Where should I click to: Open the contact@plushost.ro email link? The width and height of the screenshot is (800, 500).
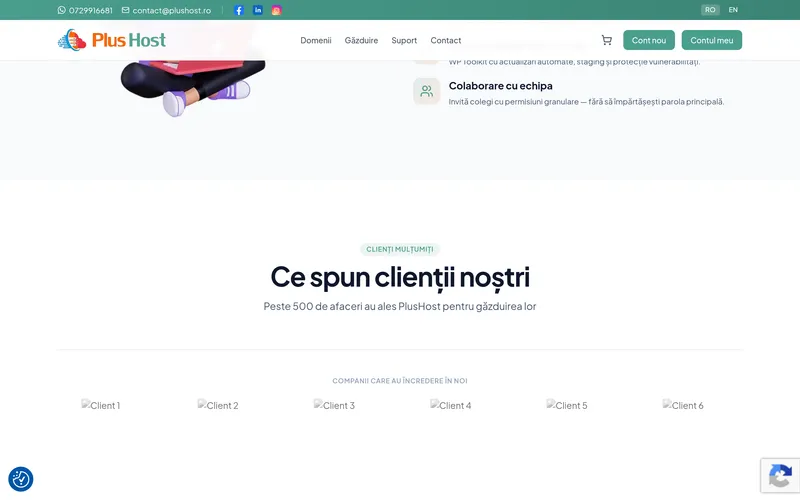(171, 10)
